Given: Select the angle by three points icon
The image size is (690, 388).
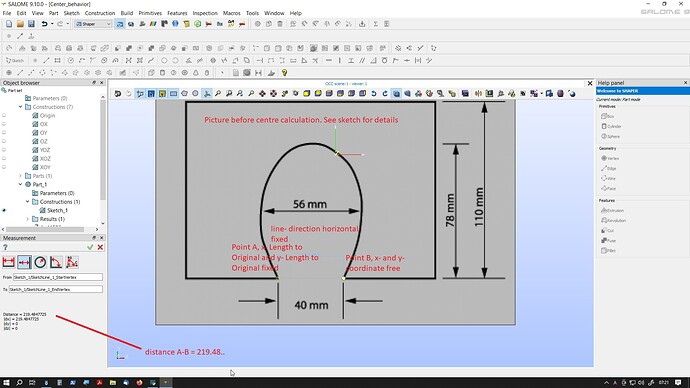Looking at the screenshot, I should point(72,262).
